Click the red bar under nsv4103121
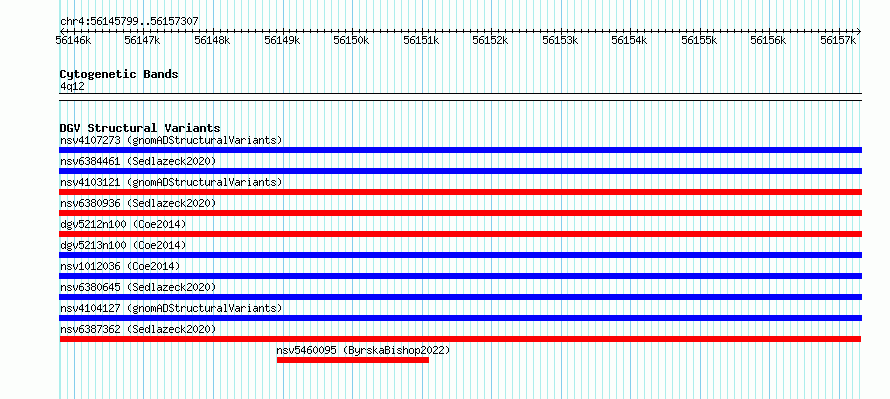The height and width of the screenshot is (399, 890). click(x=460, y=192)
